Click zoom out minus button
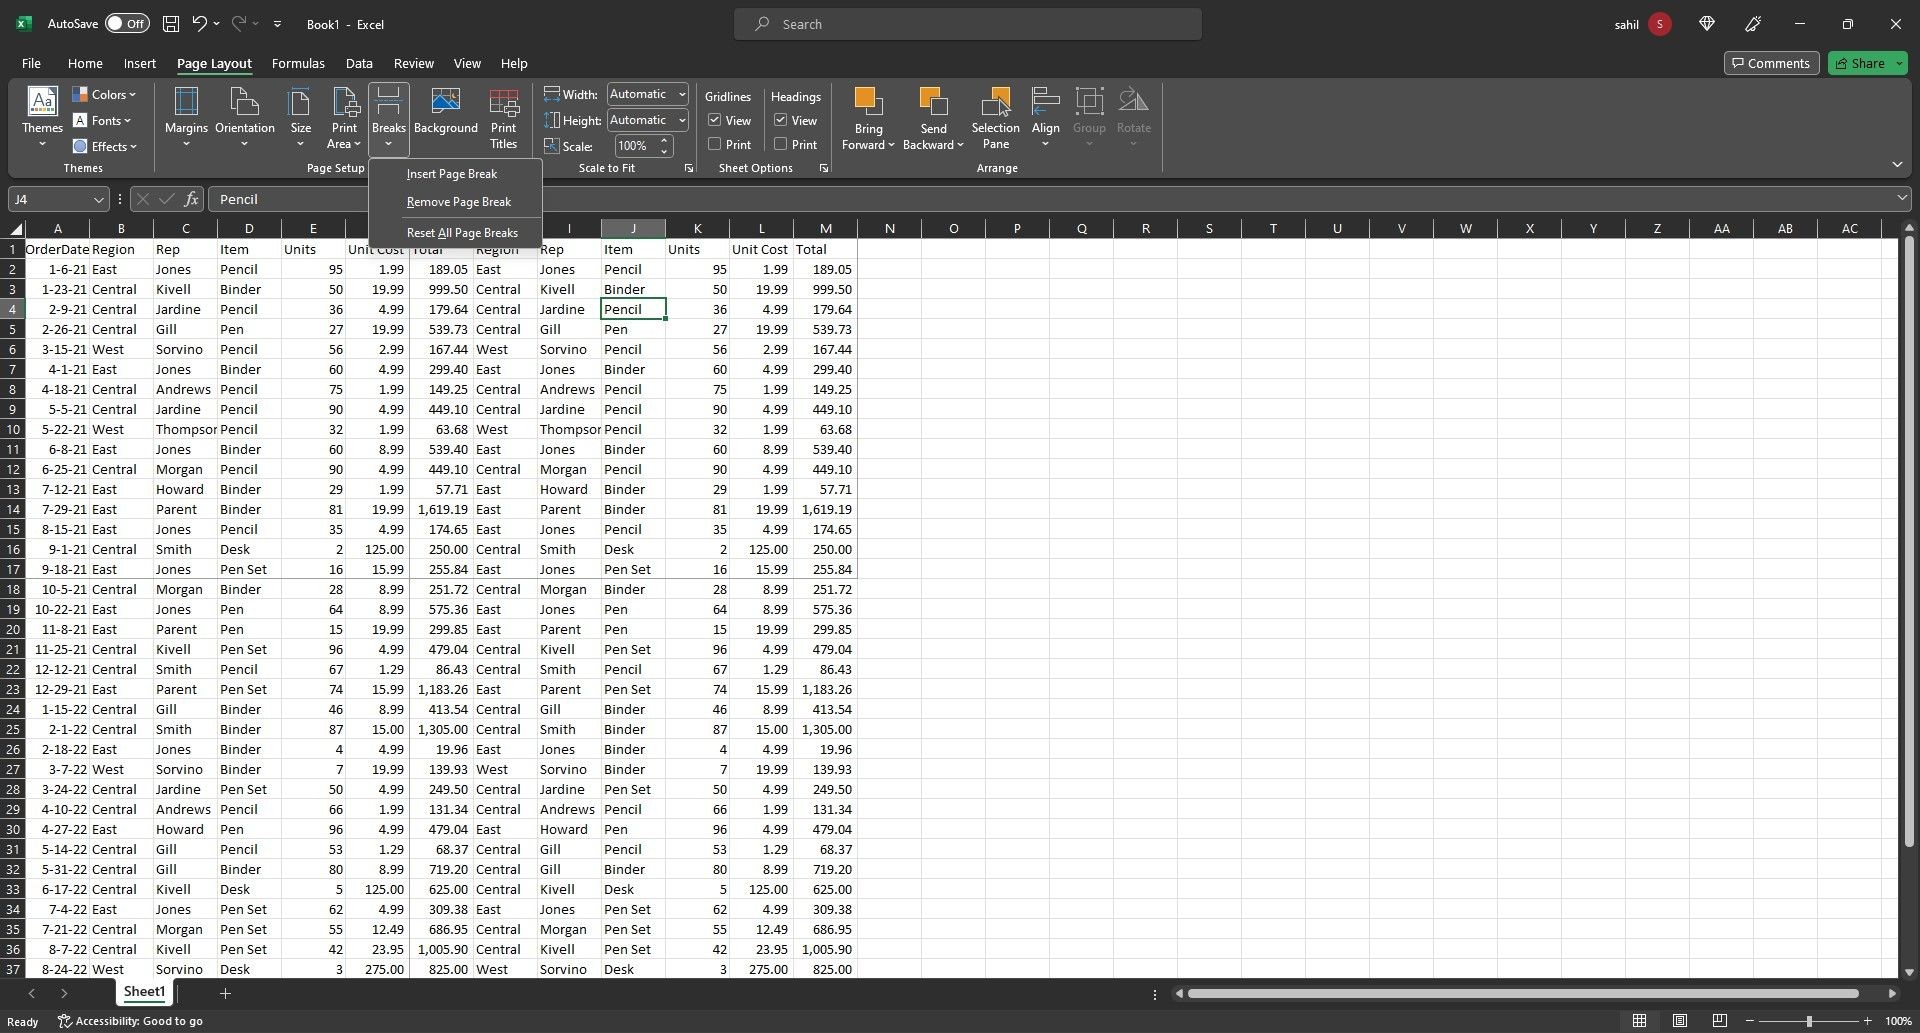The image size is (1920, 1033). click(x=1749, y=1021)
